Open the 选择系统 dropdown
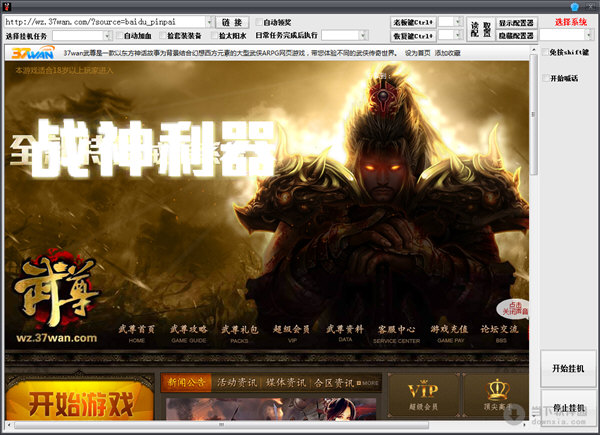 589,35
